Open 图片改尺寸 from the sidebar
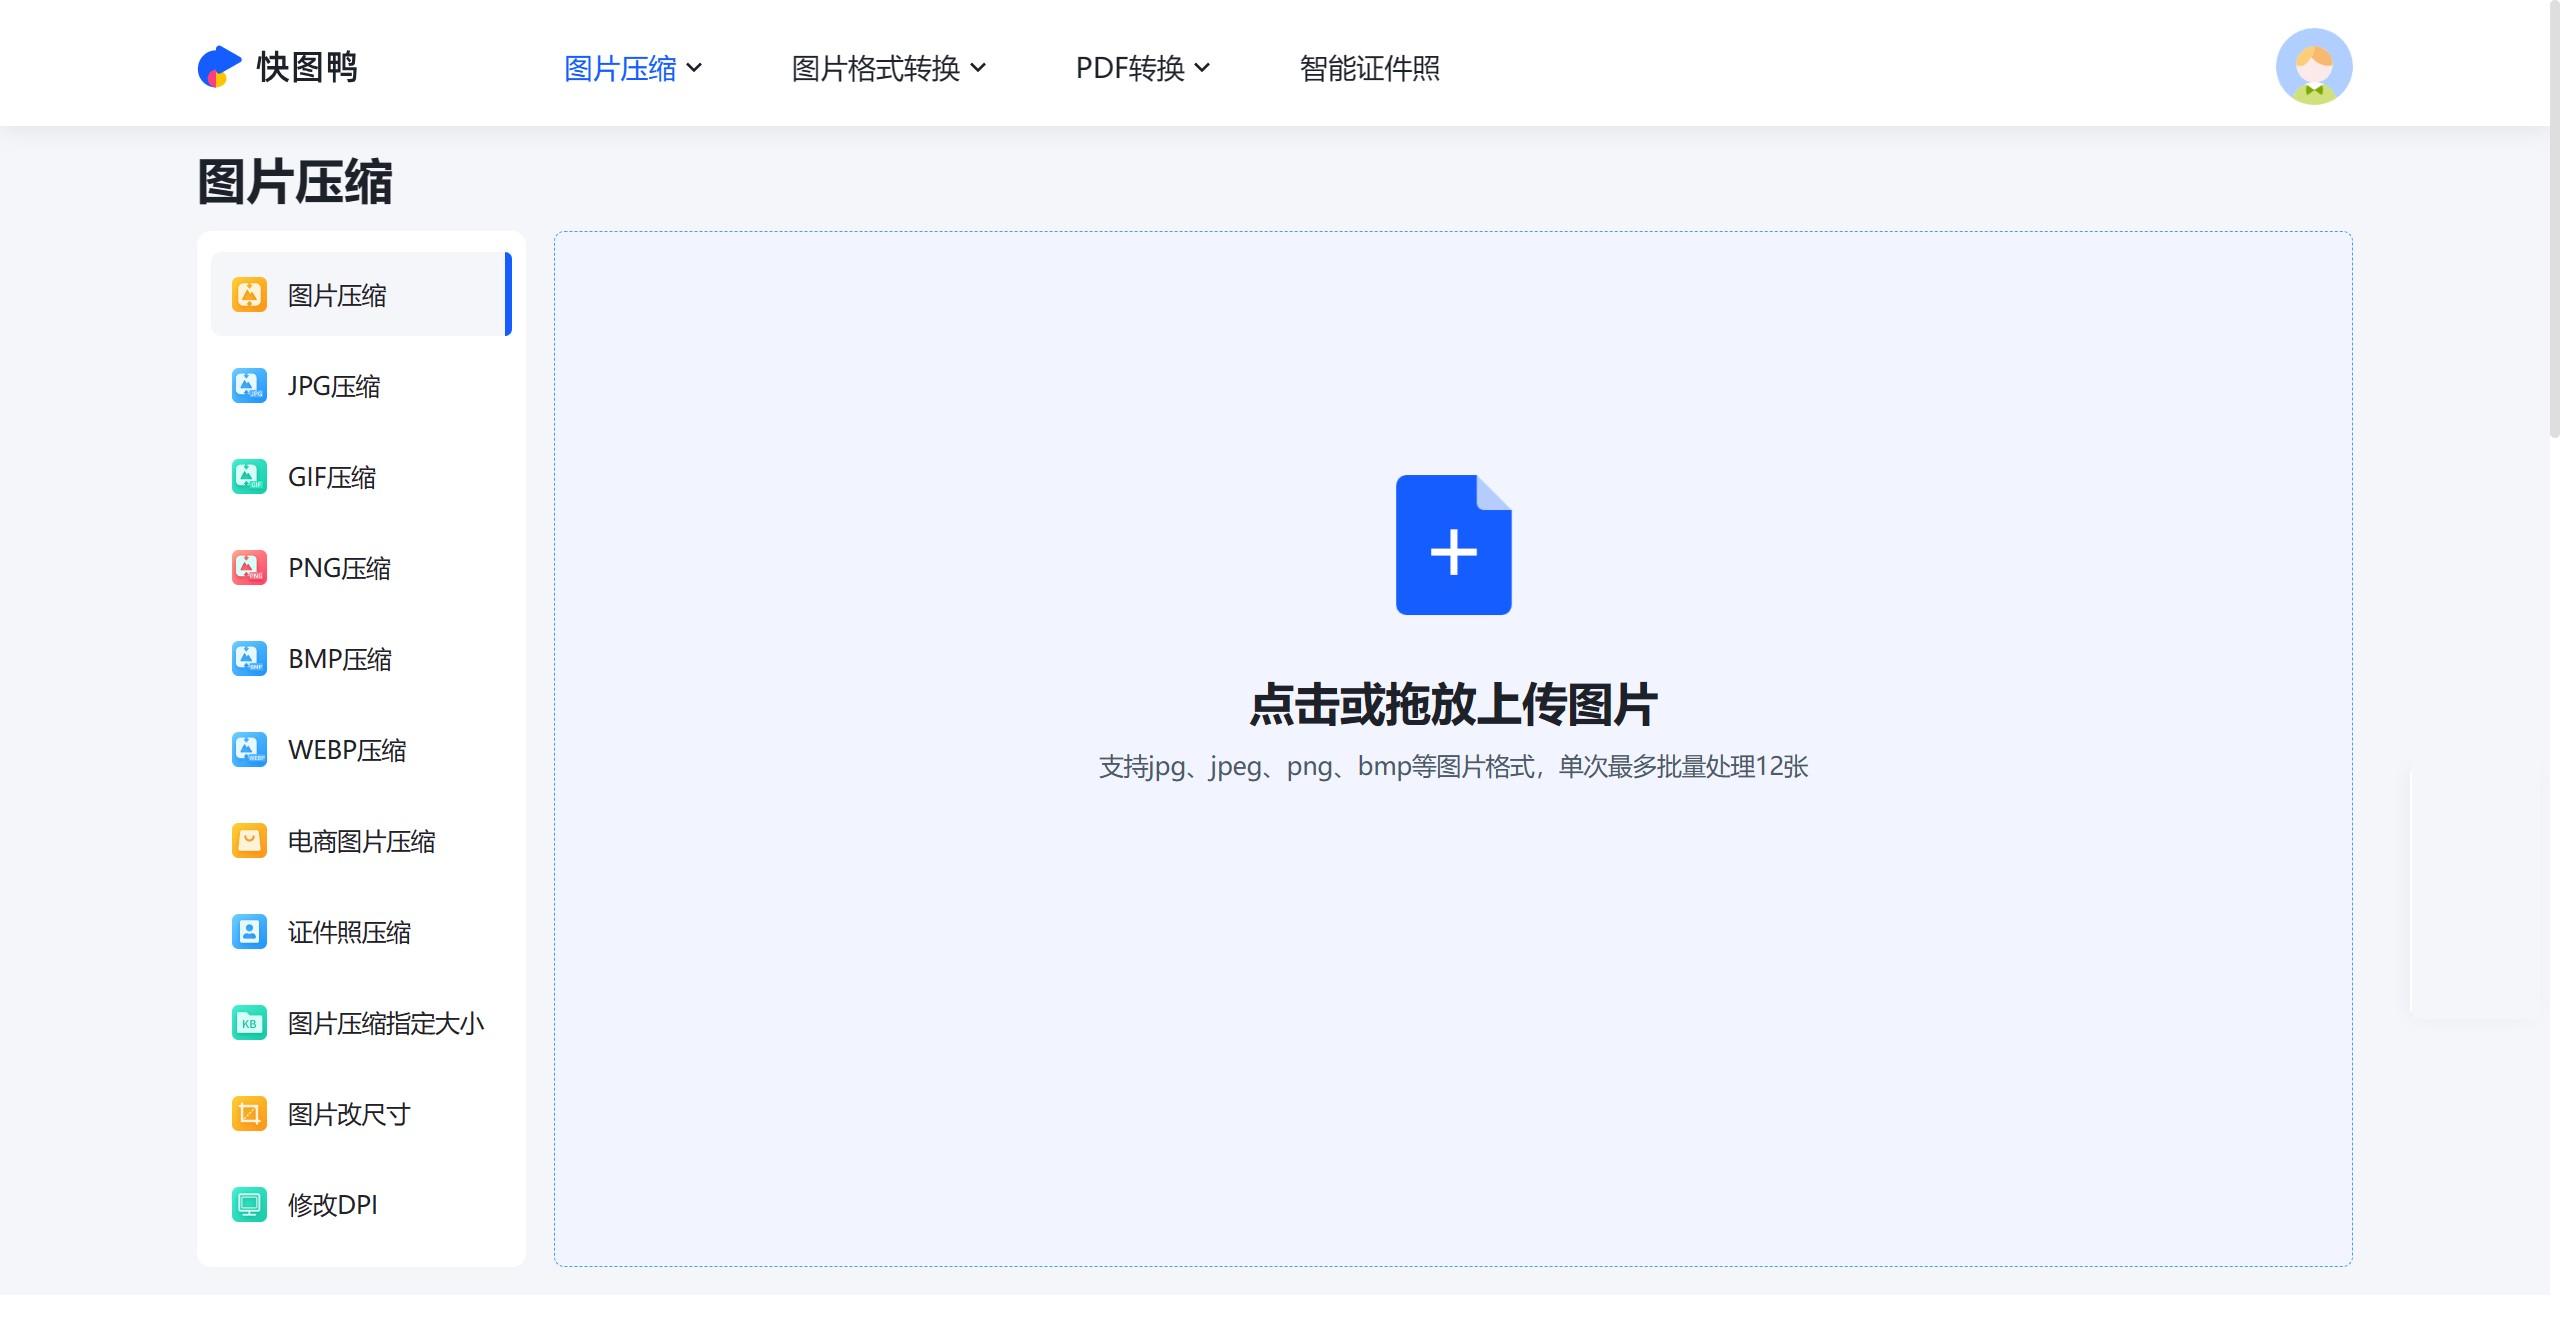The image size is (2560, 1337). tap(361, 1113)
